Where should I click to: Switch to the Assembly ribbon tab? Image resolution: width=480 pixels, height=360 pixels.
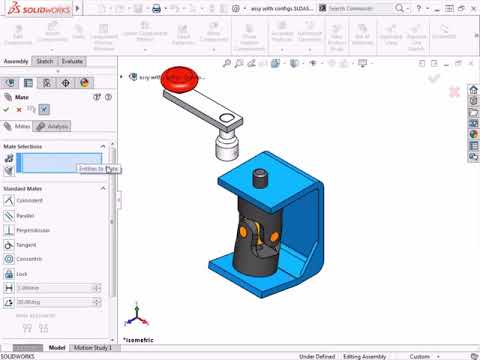coord(16,61)
